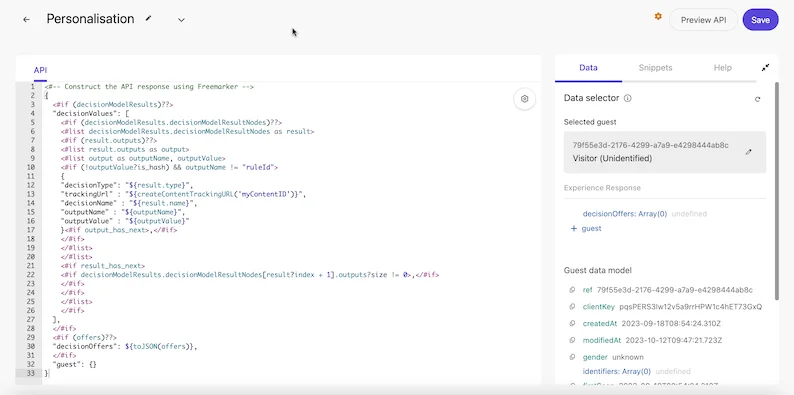
Task: Edit the Personalisation title with pencil icon
Action: pos(148,18)
